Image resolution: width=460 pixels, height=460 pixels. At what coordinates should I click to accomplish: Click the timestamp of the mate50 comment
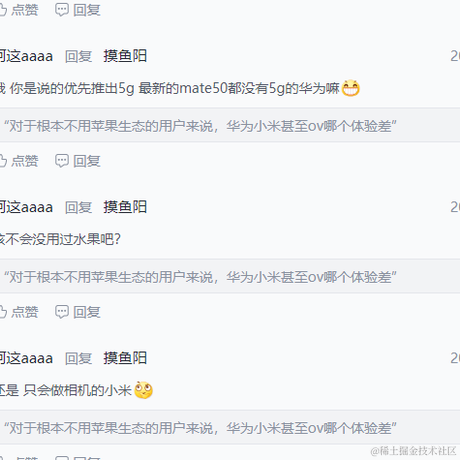(455, 56)
